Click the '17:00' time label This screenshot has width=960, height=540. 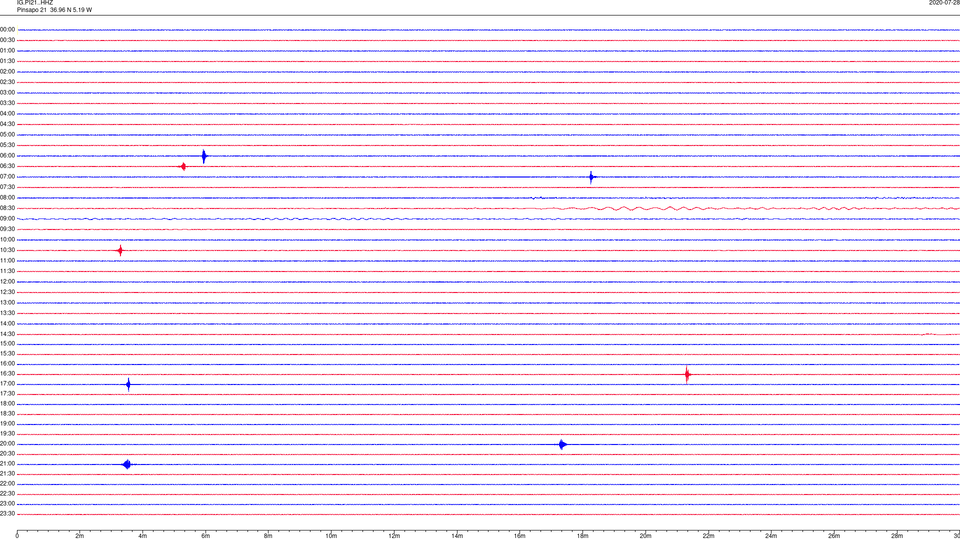pyautogui.click(x=7, y=384)
